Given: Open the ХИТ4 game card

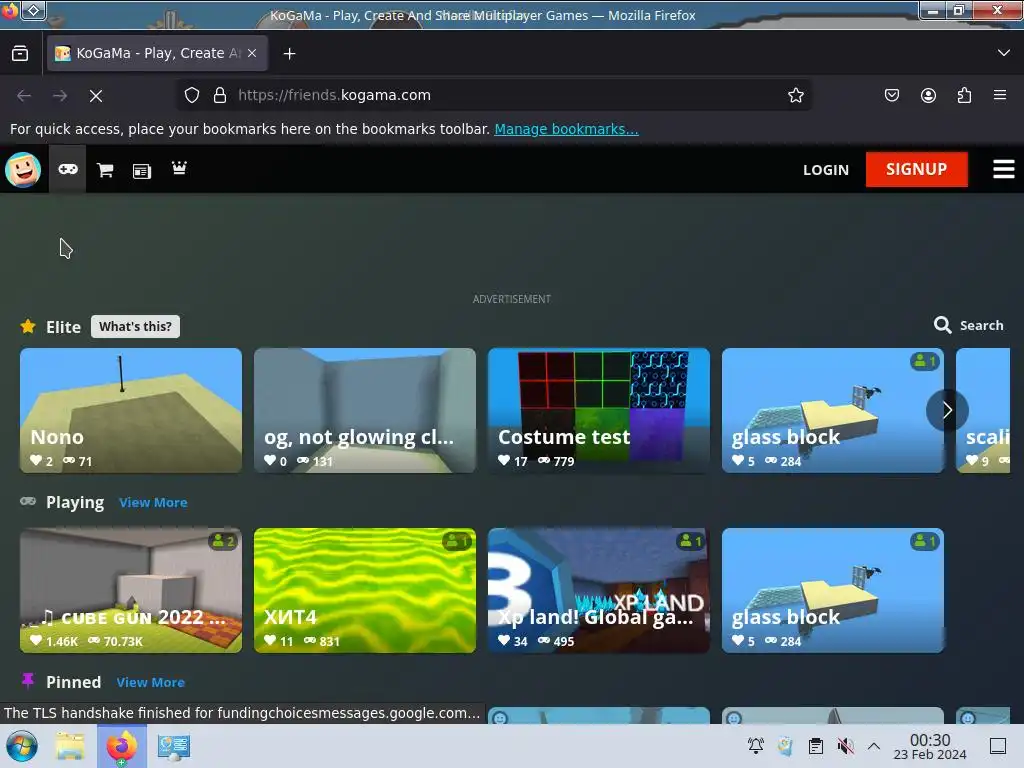Looking at the screenshot, I should point(364,590).
